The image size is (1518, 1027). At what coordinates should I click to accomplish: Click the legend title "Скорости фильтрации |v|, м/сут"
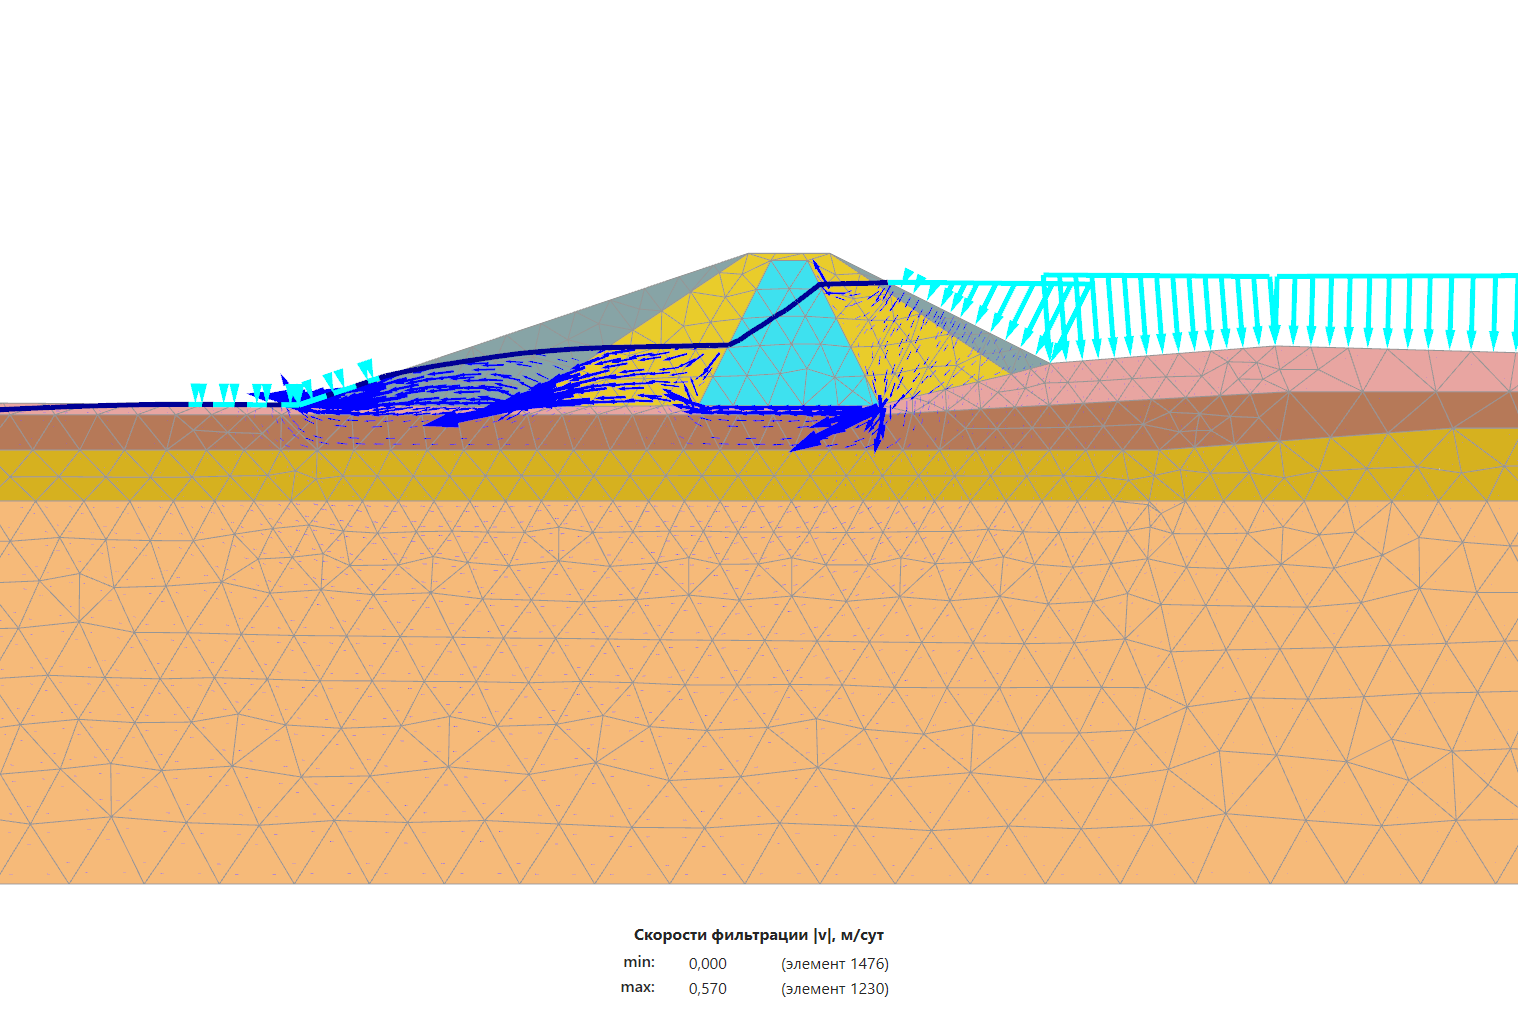tap(758, 935)
